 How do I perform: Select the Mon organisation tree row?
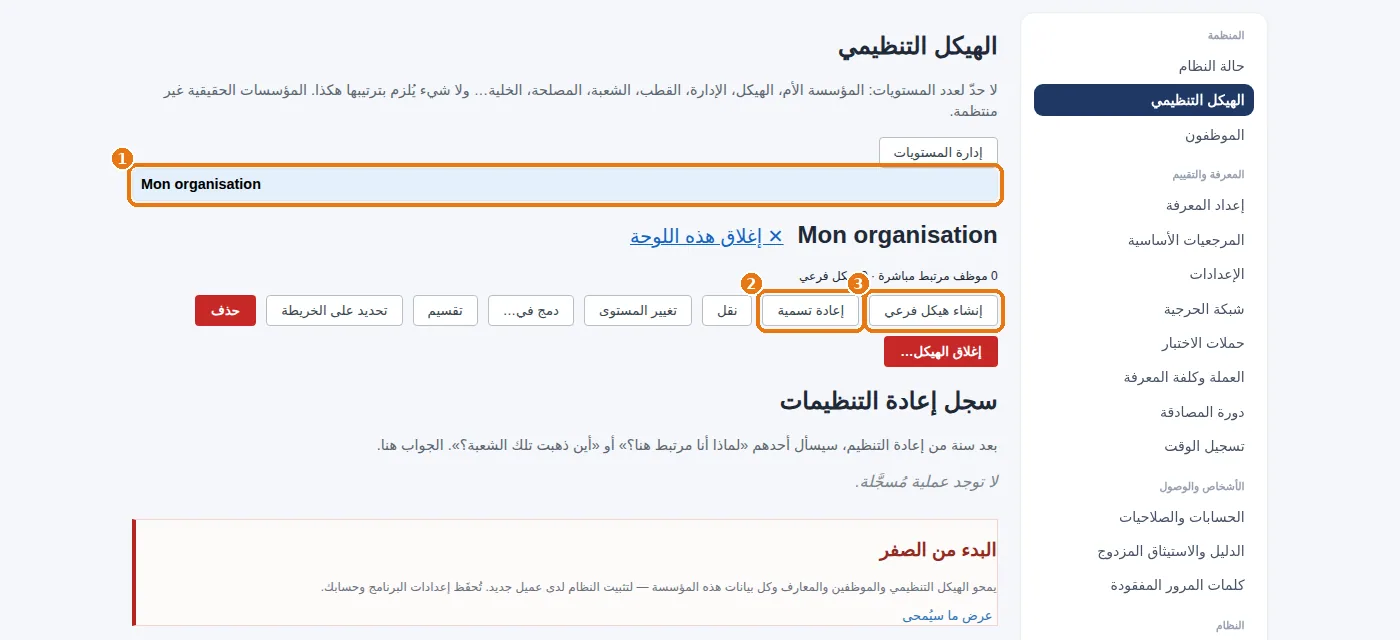click(x=566, y=184)
